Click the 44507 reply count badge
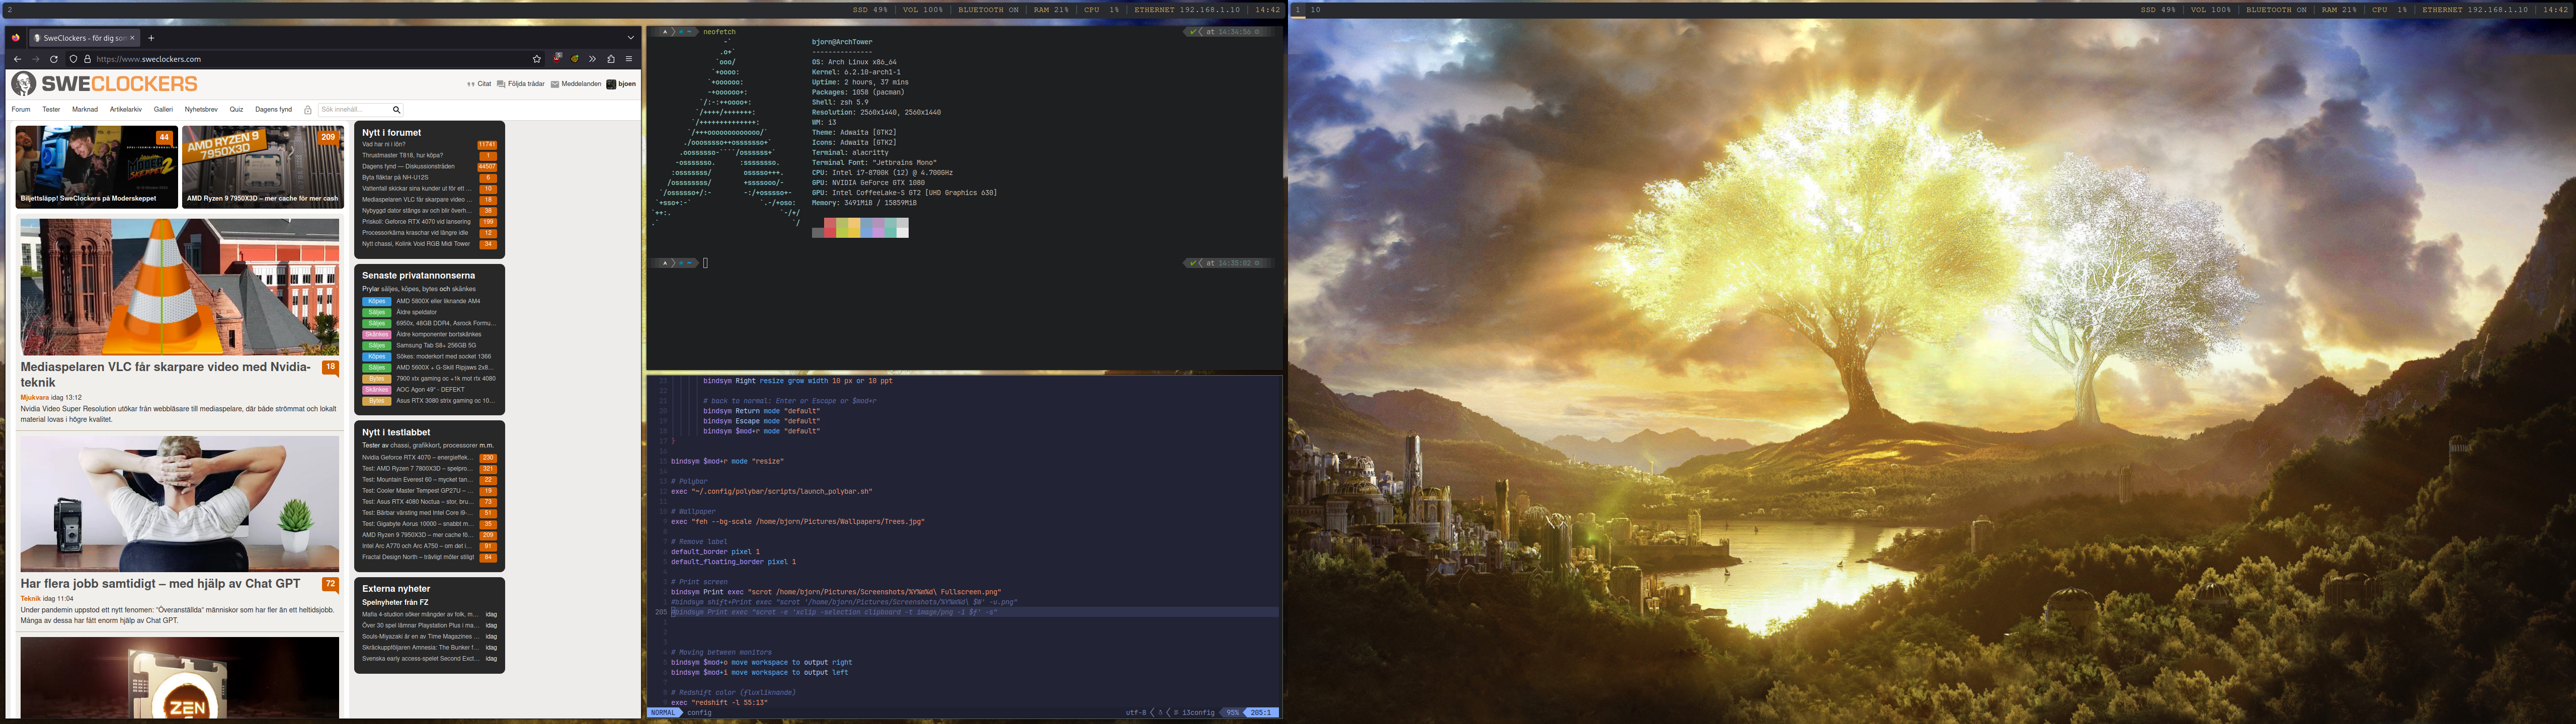Image resolution: width=2576 pixels, height=724 pixels. click(x=487, y=167)
